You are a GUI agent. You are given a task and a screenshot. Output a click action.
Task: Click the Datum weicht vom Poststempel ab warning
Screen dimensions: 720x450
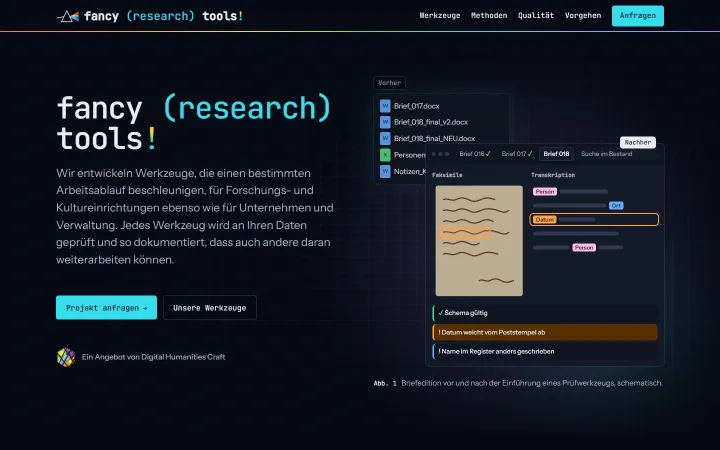[545, 332]
